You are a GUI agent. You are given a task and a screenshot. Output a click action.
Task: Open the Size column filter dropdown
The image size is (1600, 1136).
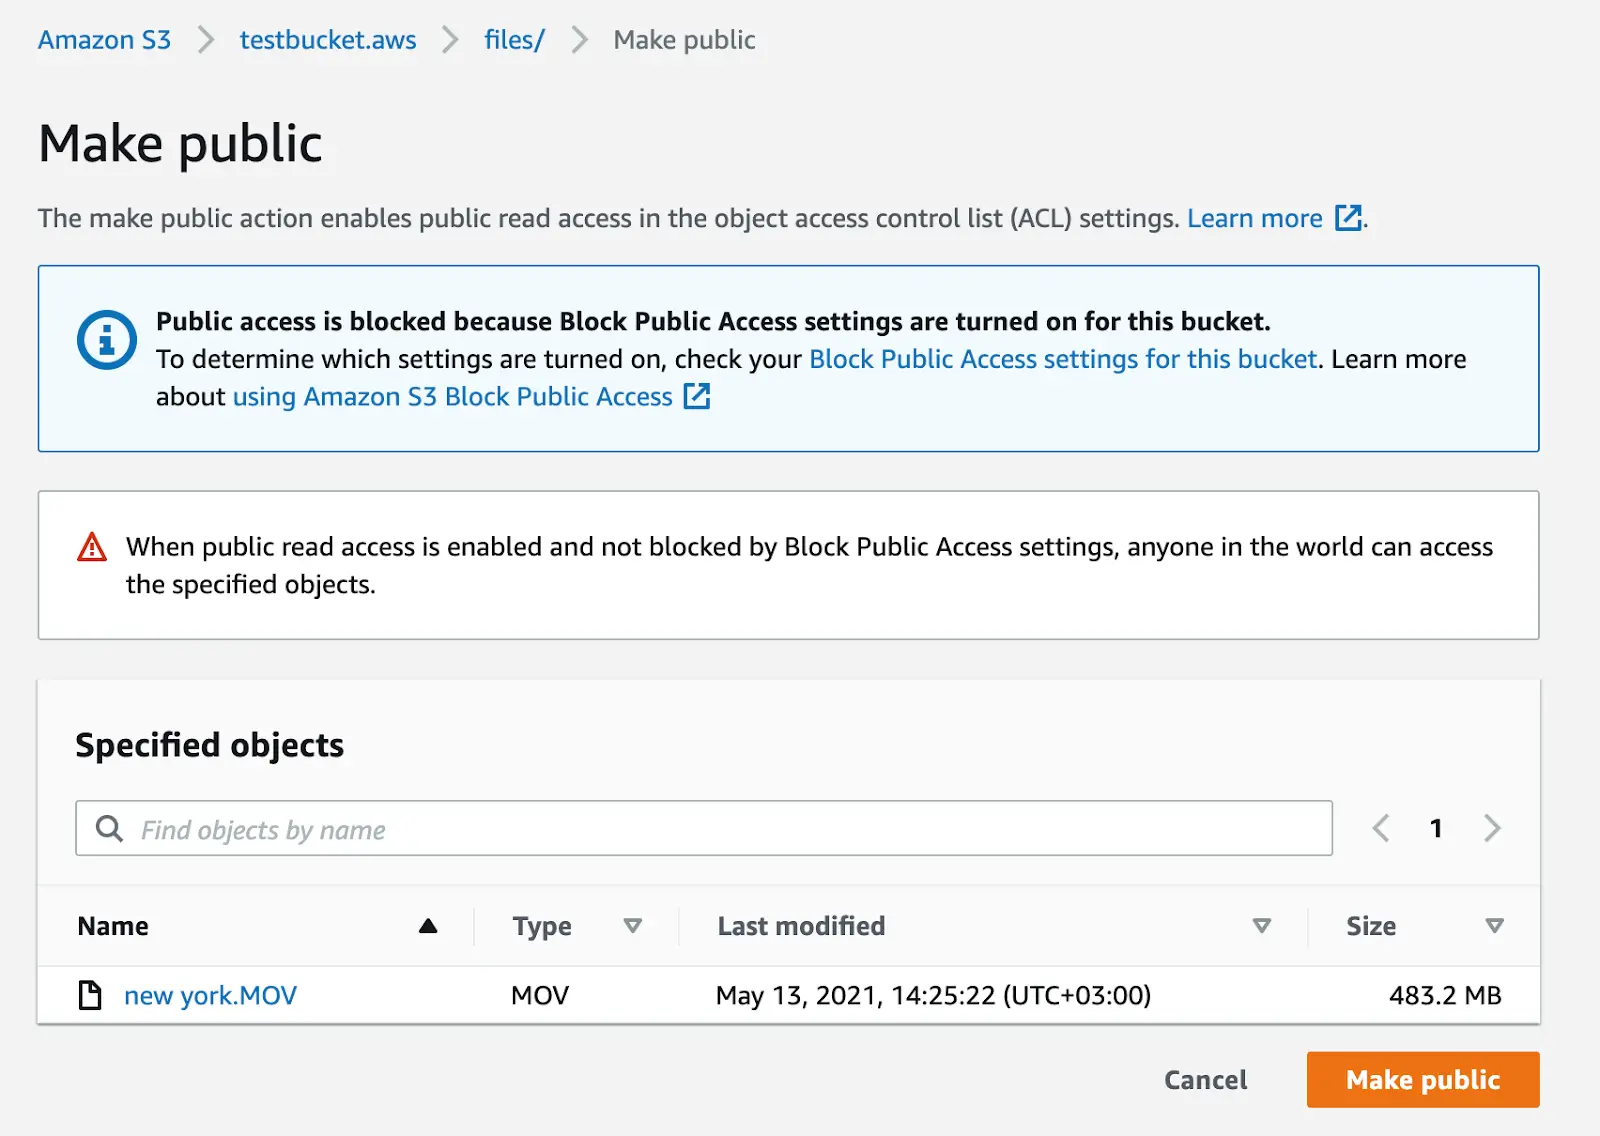(x=1495, y=926)
